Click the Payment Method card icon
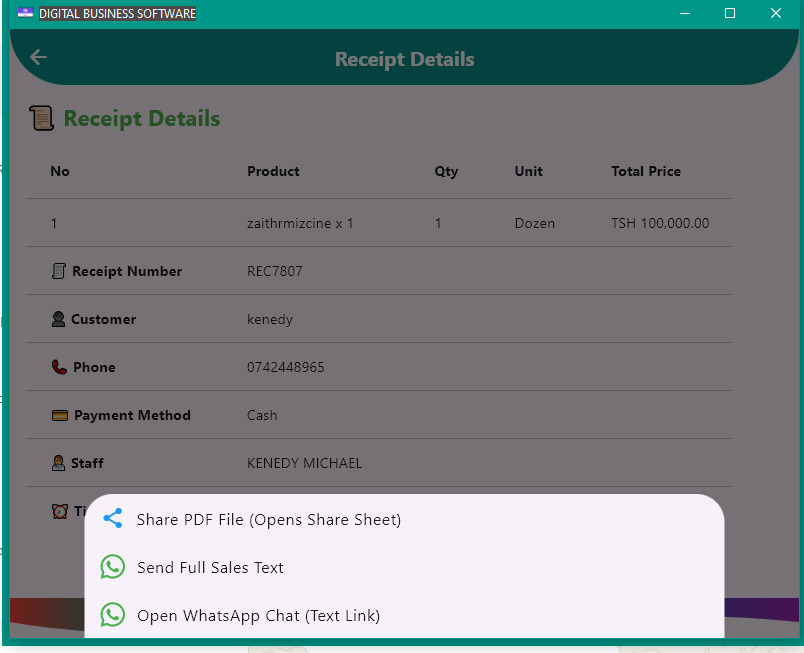This screenshot has width=804, height=653. (x=60, y=415)
